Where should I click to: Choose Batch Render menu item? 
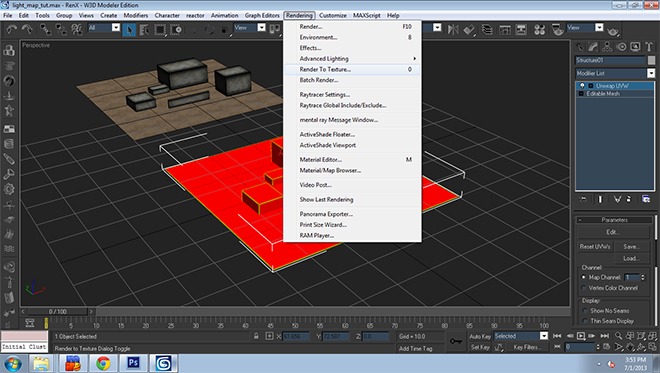coord(352,80)
